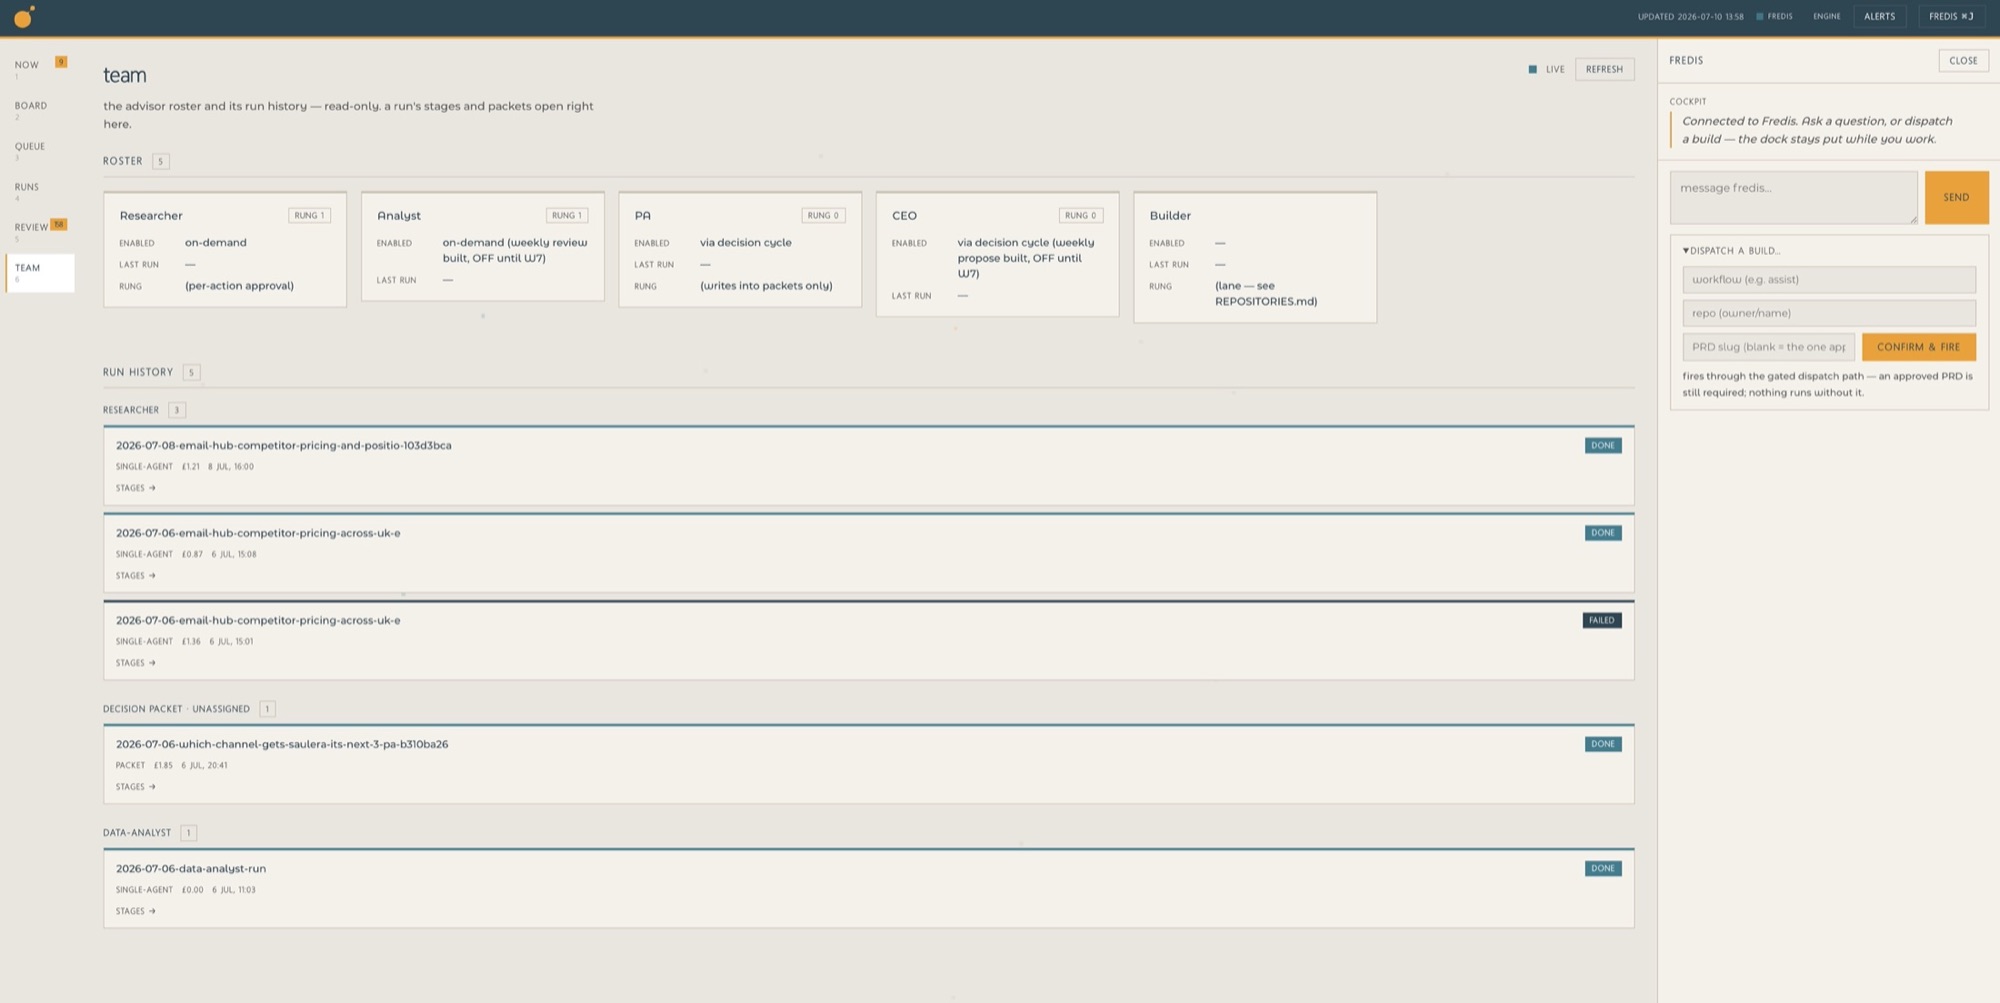Open the Researcher roster card
This screenshot has height=1003, width=2000.
click(225, 249)
